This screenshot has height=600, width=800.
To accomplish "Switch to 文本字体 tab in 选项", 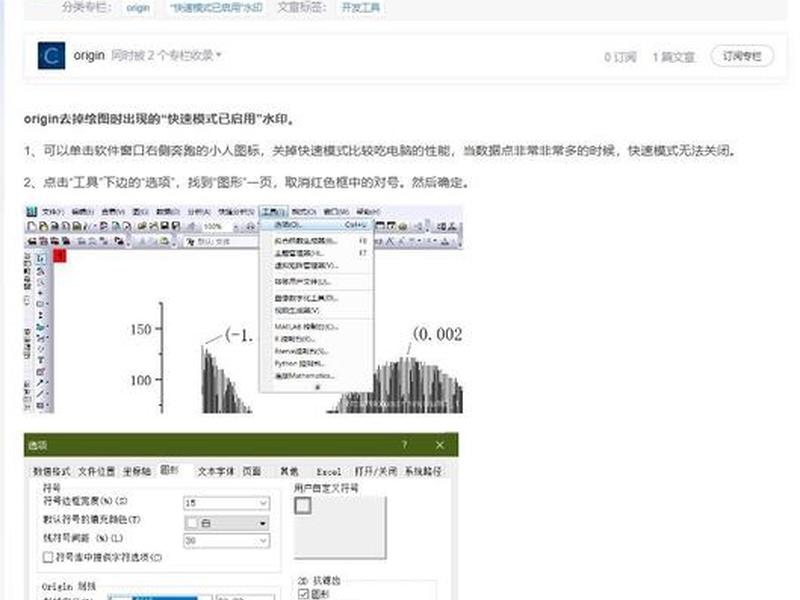I will [x=215, y=472].
